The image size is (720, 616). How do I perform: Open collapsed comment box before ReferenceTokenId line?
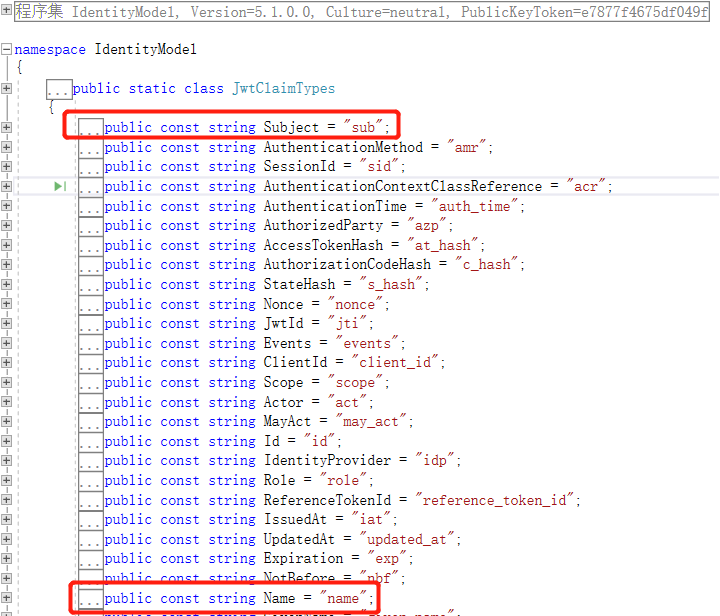[90, 500]
